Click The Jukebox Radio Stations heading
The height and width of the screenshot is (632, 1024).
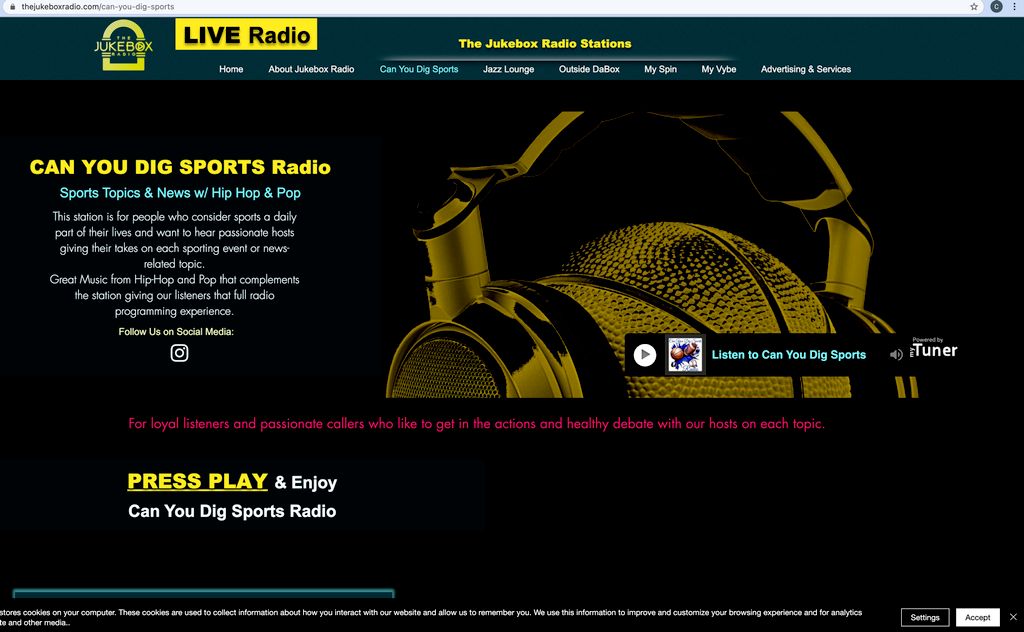click(x=545, y=44)
